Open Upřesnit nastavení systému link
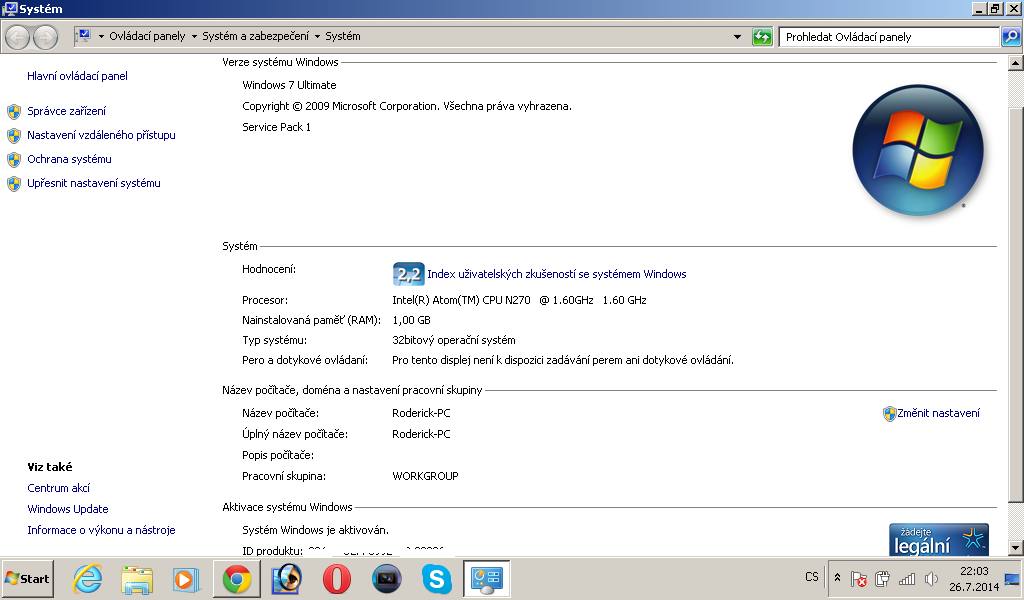Image resolution: width=1024 pixels, height=600 pixels. pyautogui.click(x=93, y=184)
